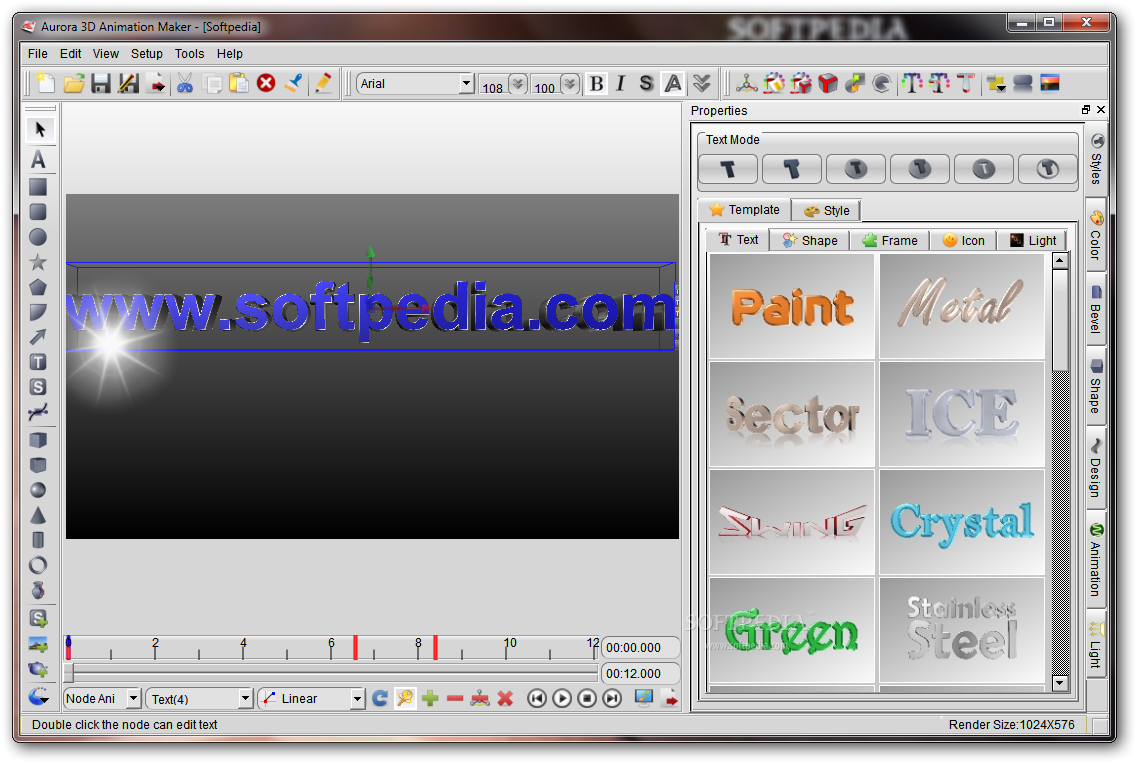
Task: Select first Text Mode button
Action: [x=728, y=169]
